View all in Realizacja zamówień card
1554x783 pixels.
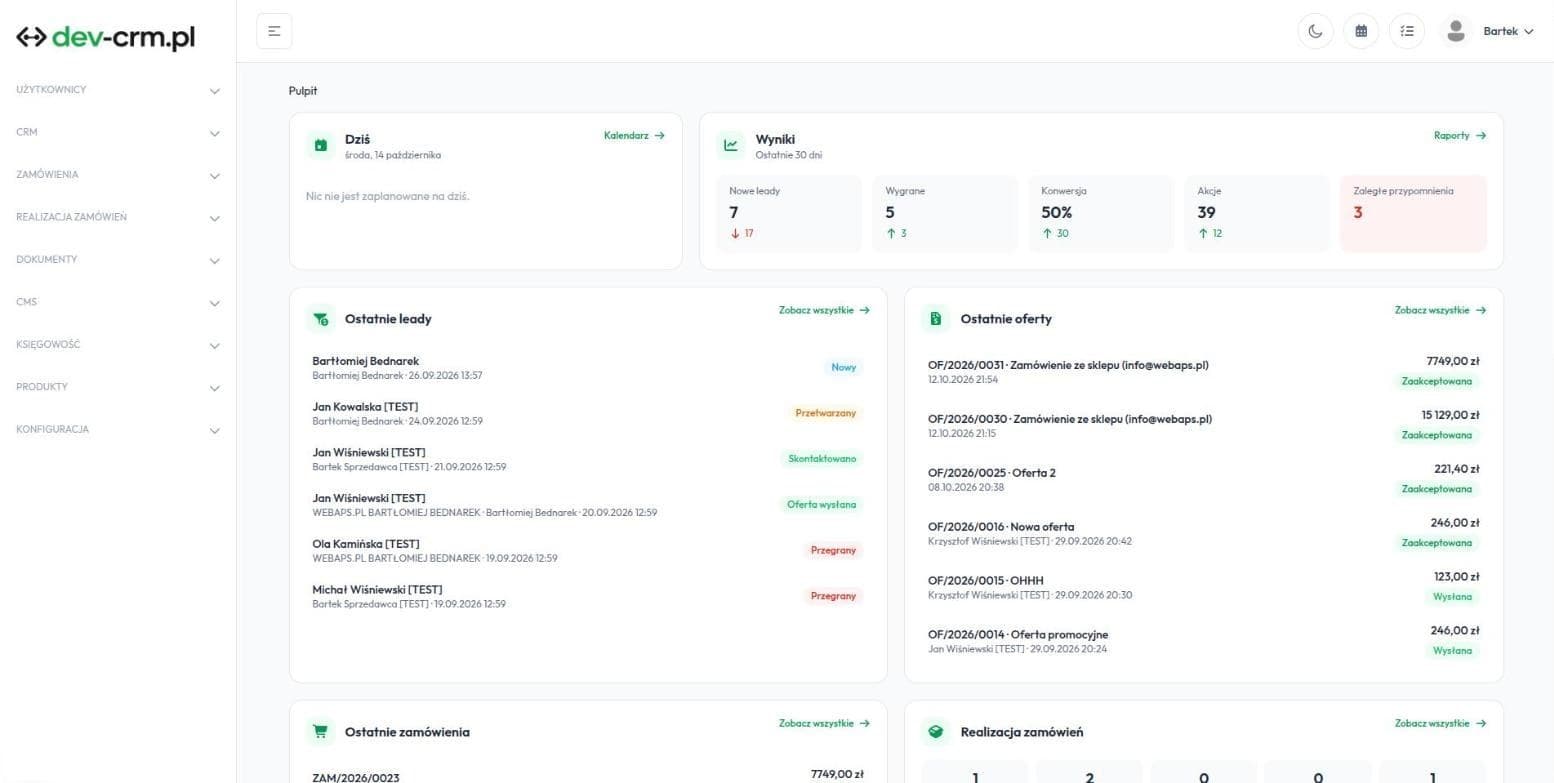(1440, 723)
